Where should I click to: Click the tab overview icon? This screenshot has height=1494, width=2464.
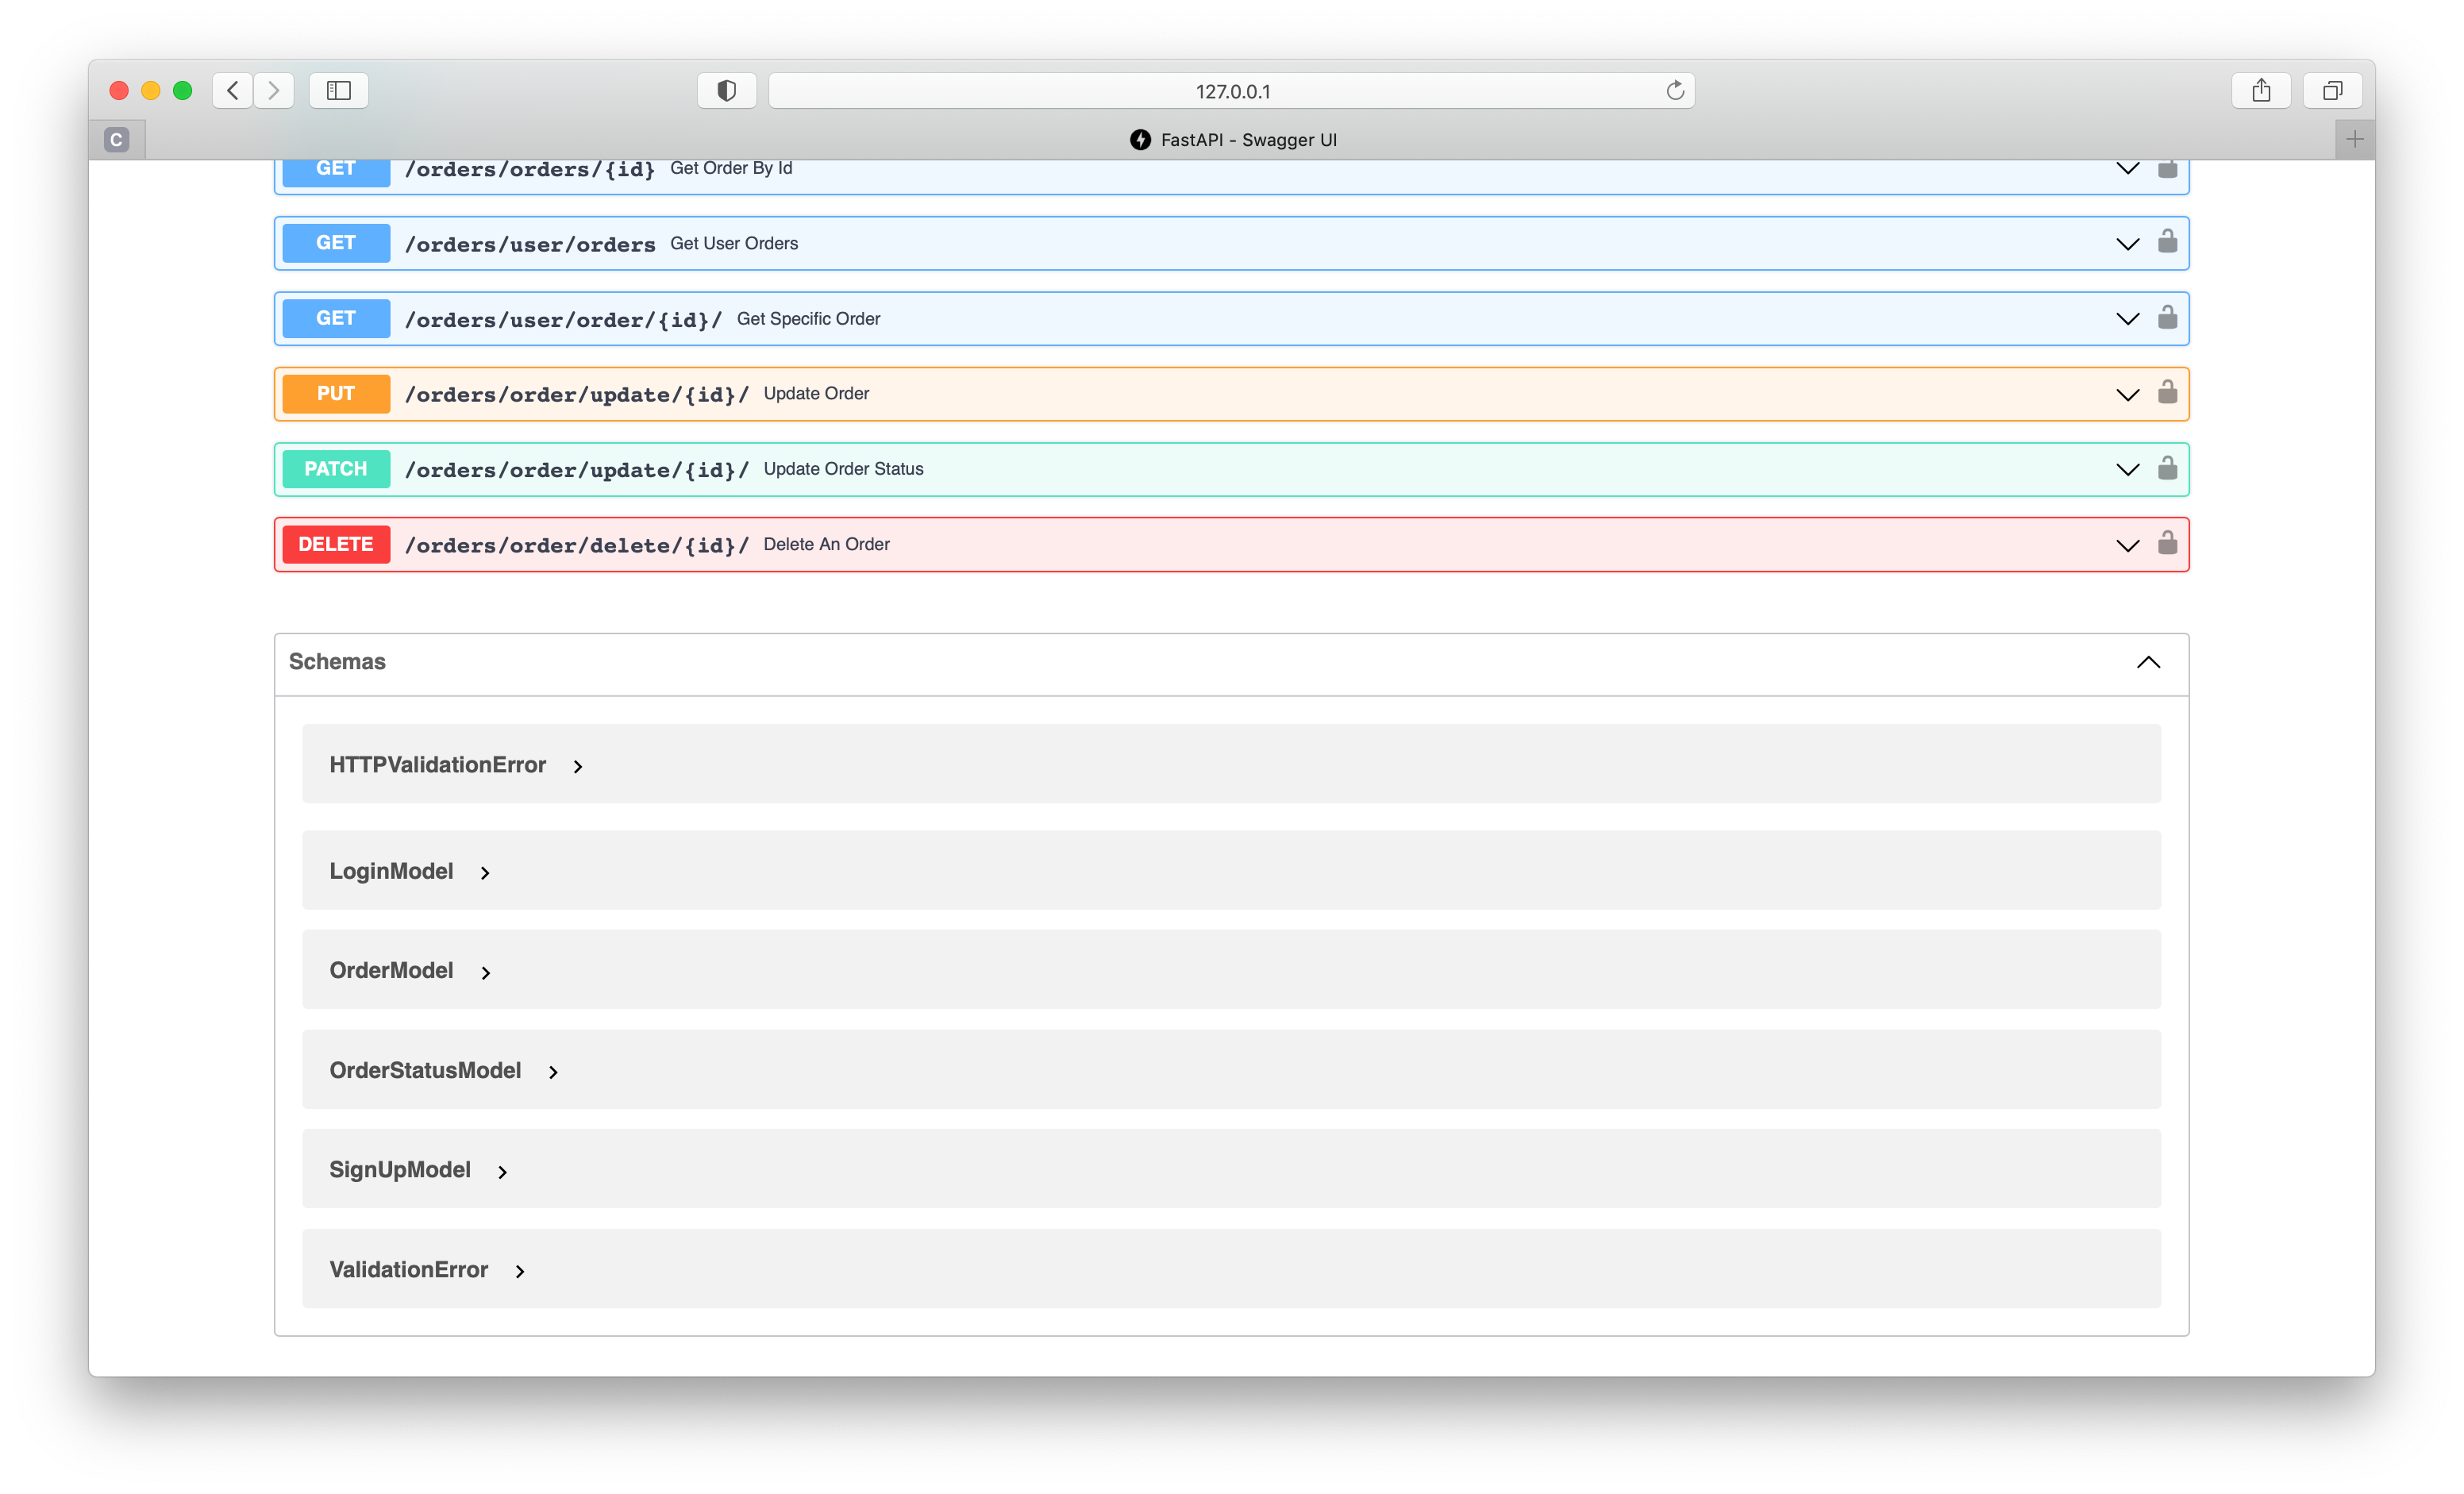pos(2331,90)
